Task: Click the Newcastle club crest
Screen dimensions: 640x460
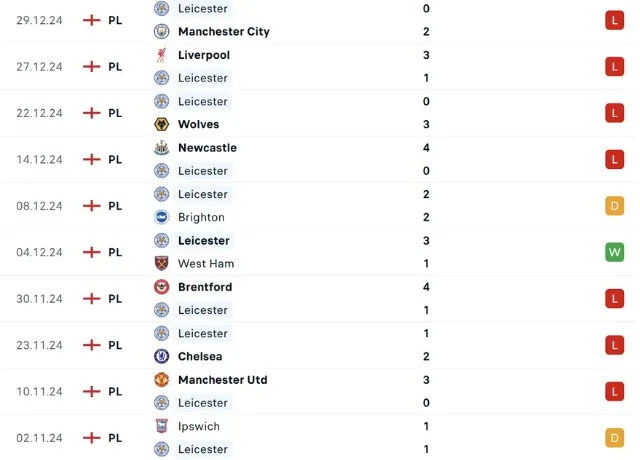Action: click(161, 148)
